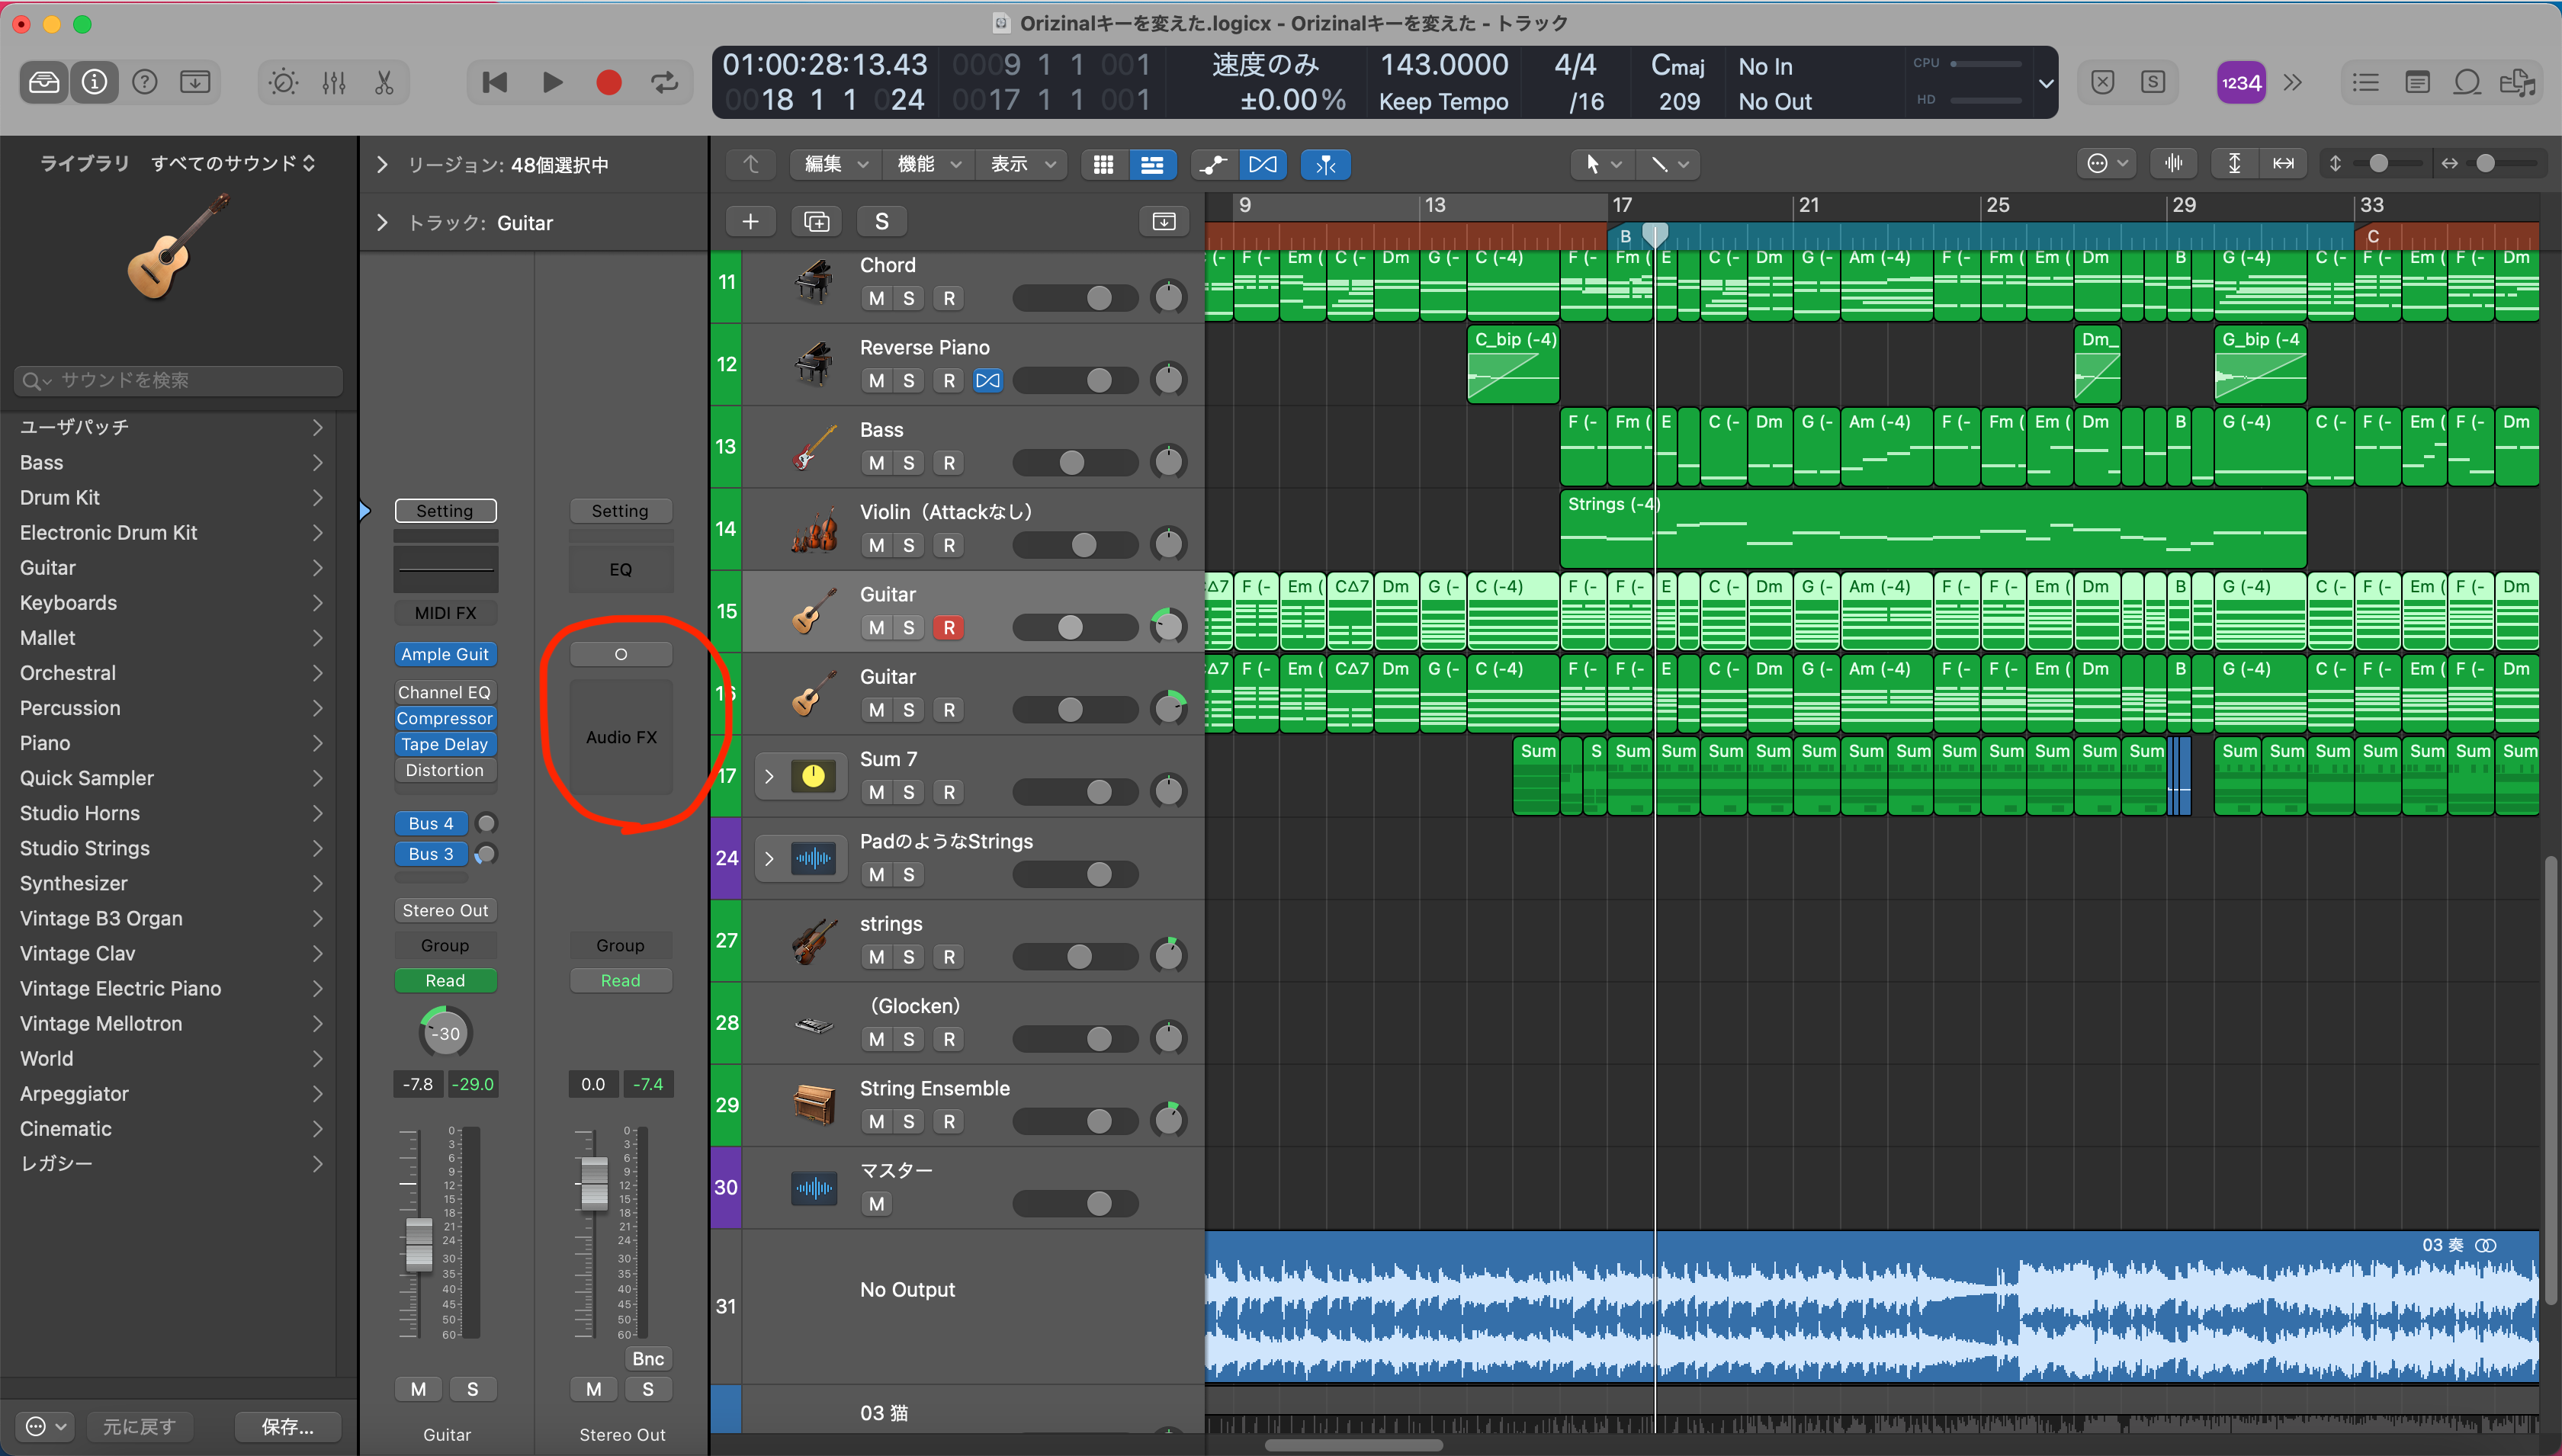Open the Smart Controls dial icon

tap(284, 83)
